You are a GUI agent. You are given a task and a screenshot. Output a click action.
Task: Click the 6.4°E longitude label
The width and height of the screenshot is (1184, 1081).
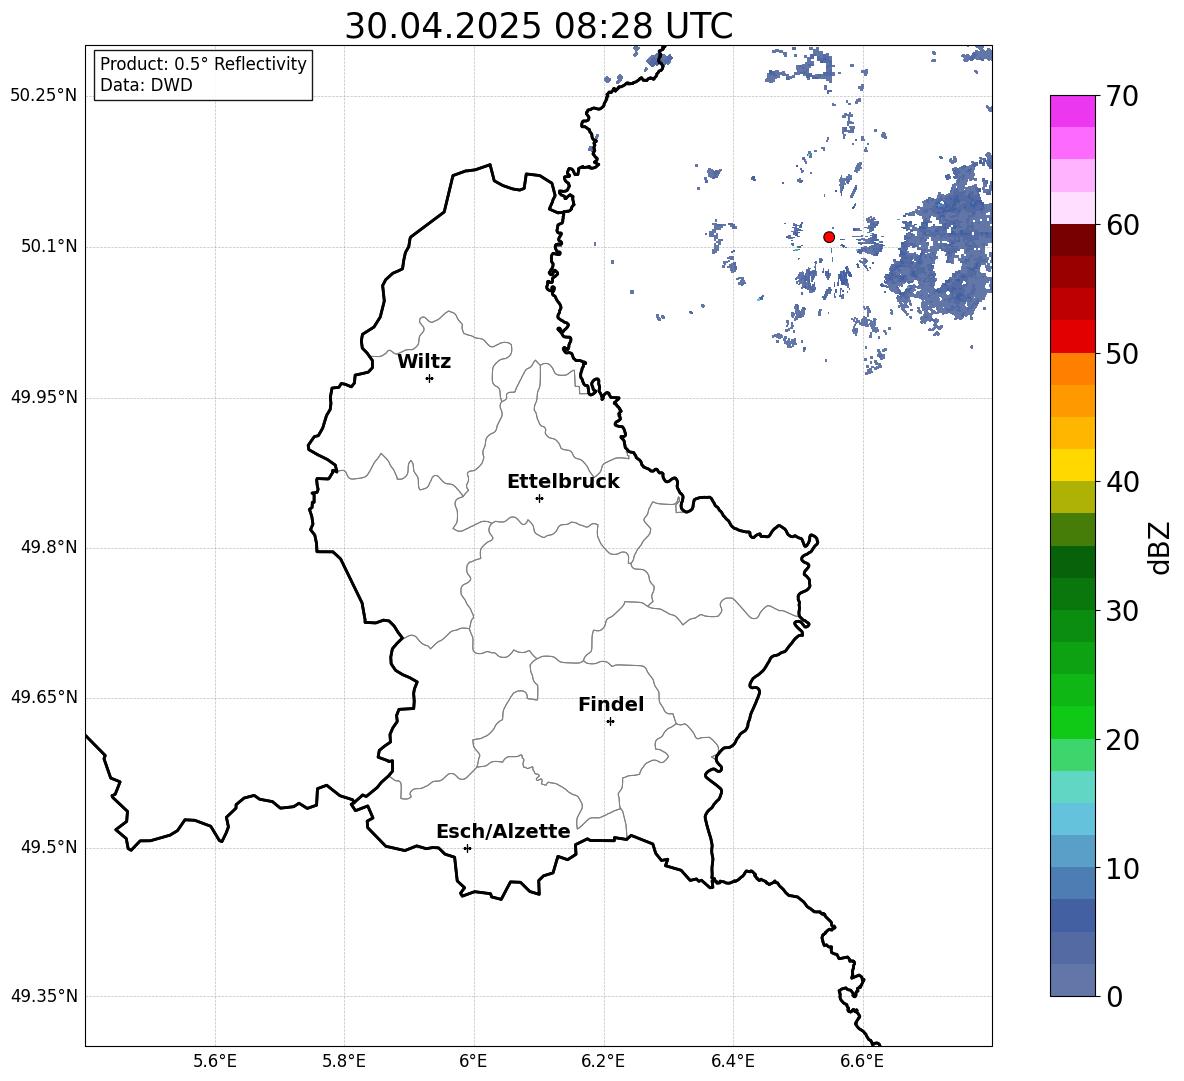(732, 1061)
